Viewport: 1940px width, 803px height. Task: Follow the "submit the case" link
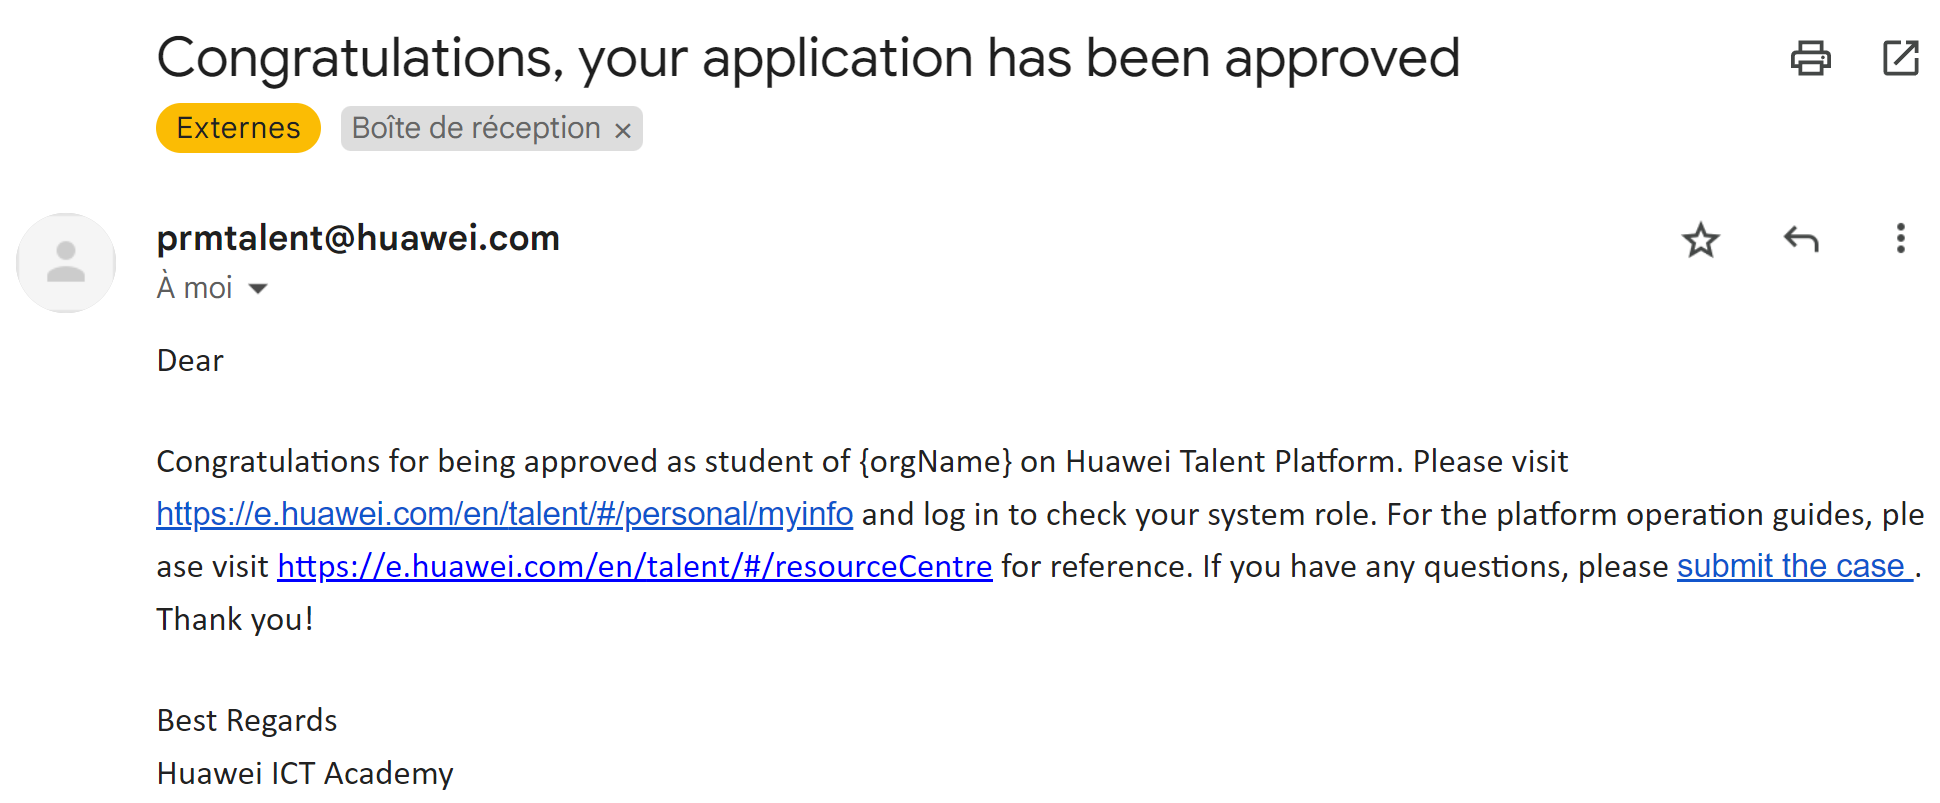point(1793,567)
